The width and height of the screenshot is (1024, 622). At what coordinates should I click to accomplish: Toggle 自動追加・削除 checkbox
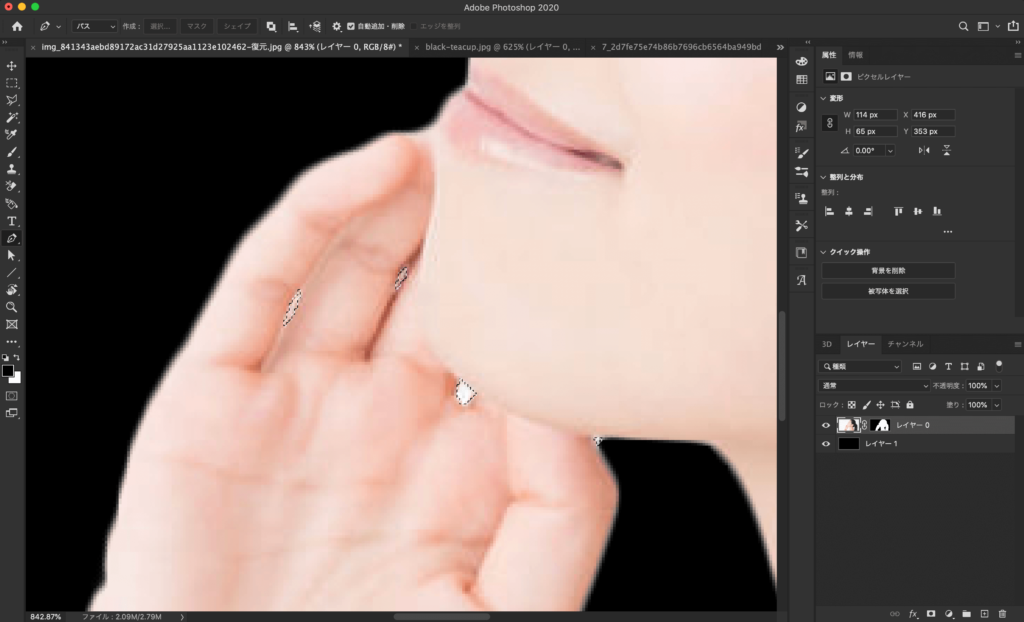[x=351, y=26]
